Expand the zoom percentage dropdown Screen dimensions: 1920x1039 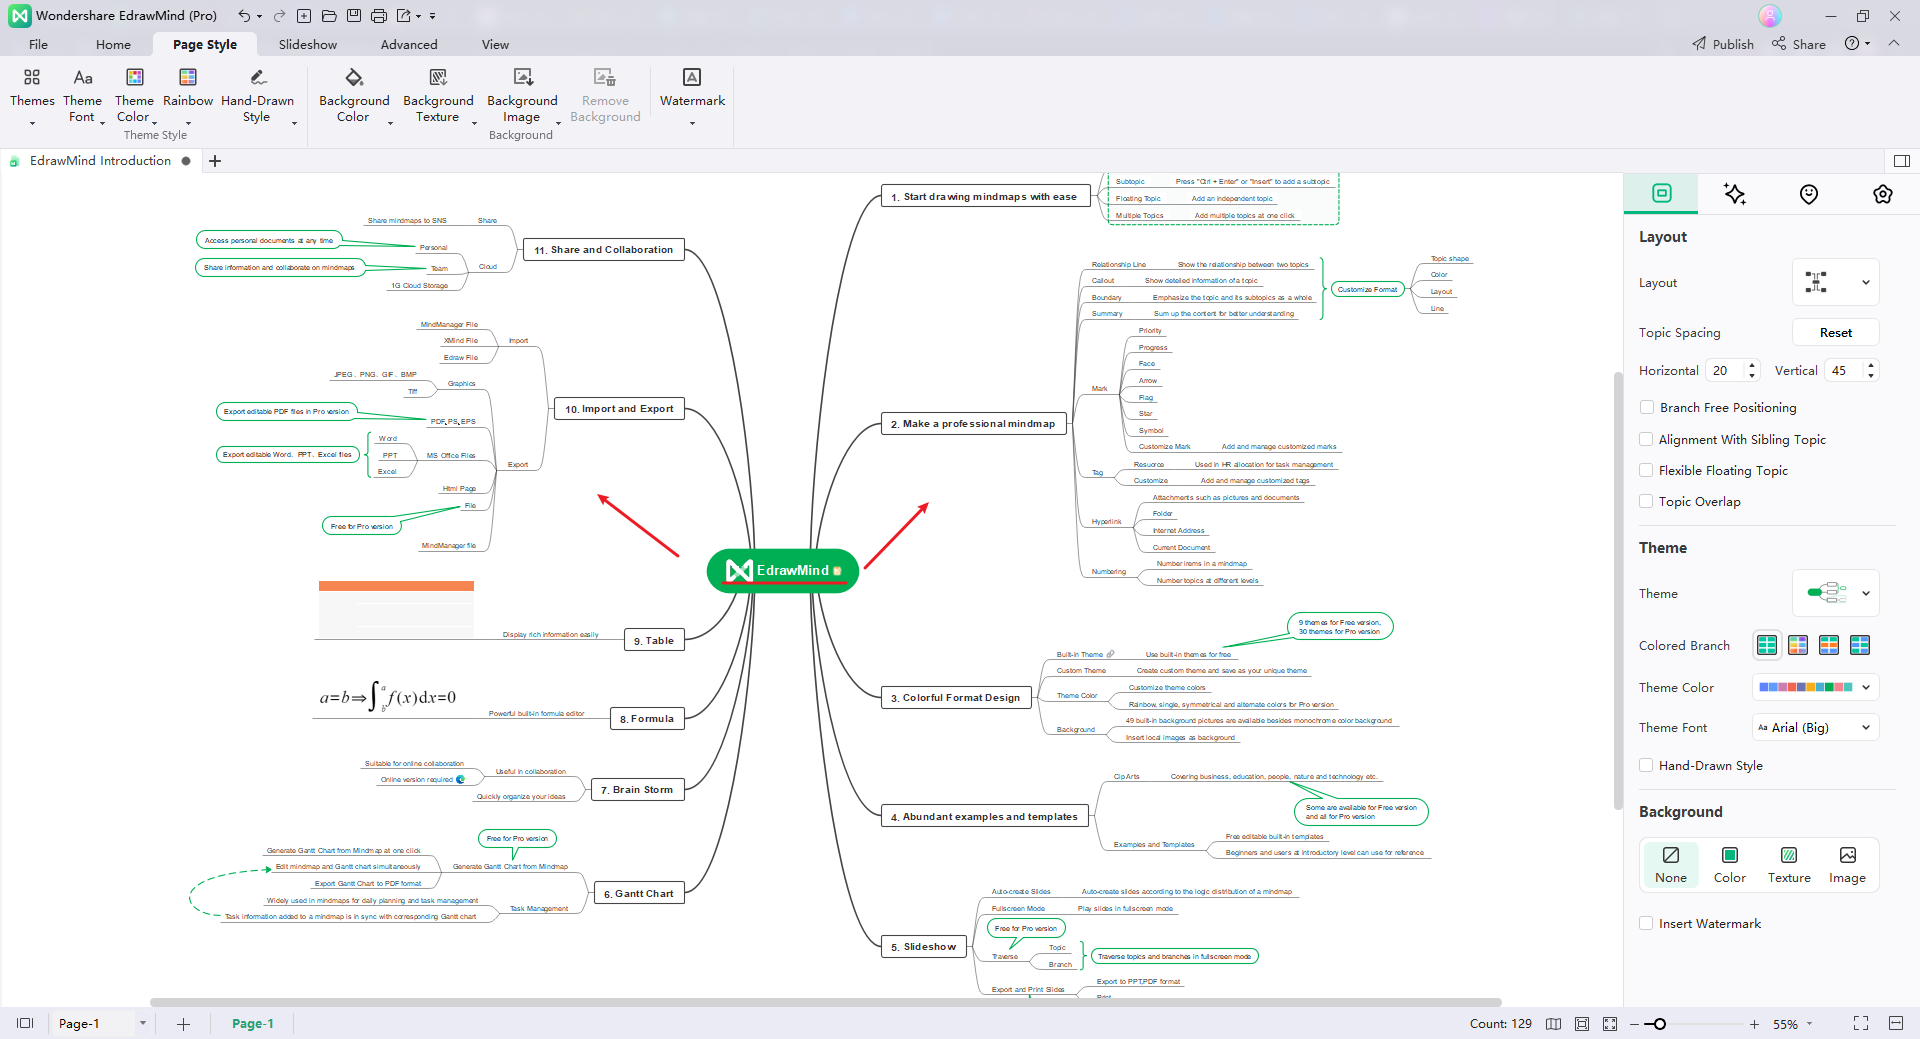coord(1809,1024)
